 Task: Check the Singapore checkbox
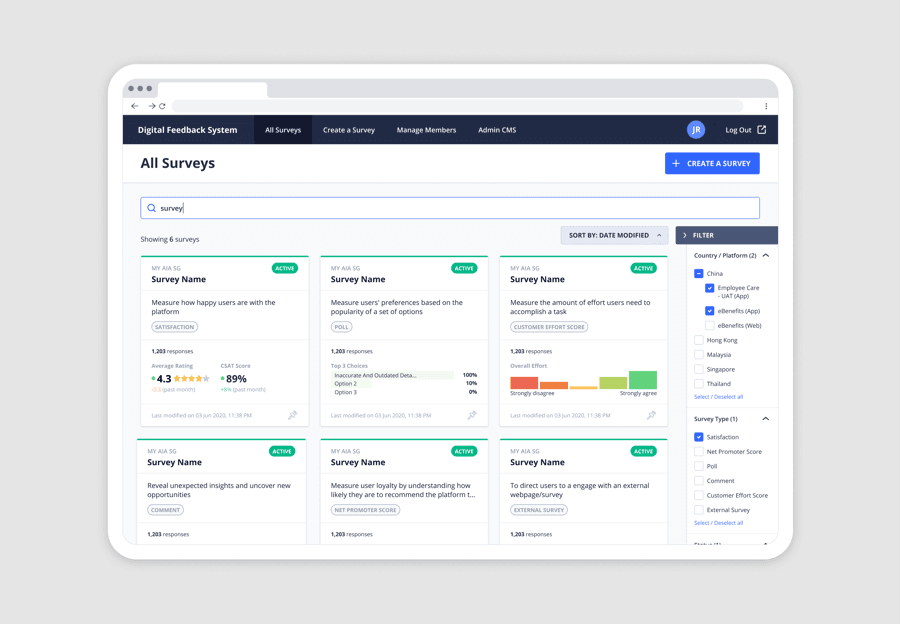tap(699, 369)
